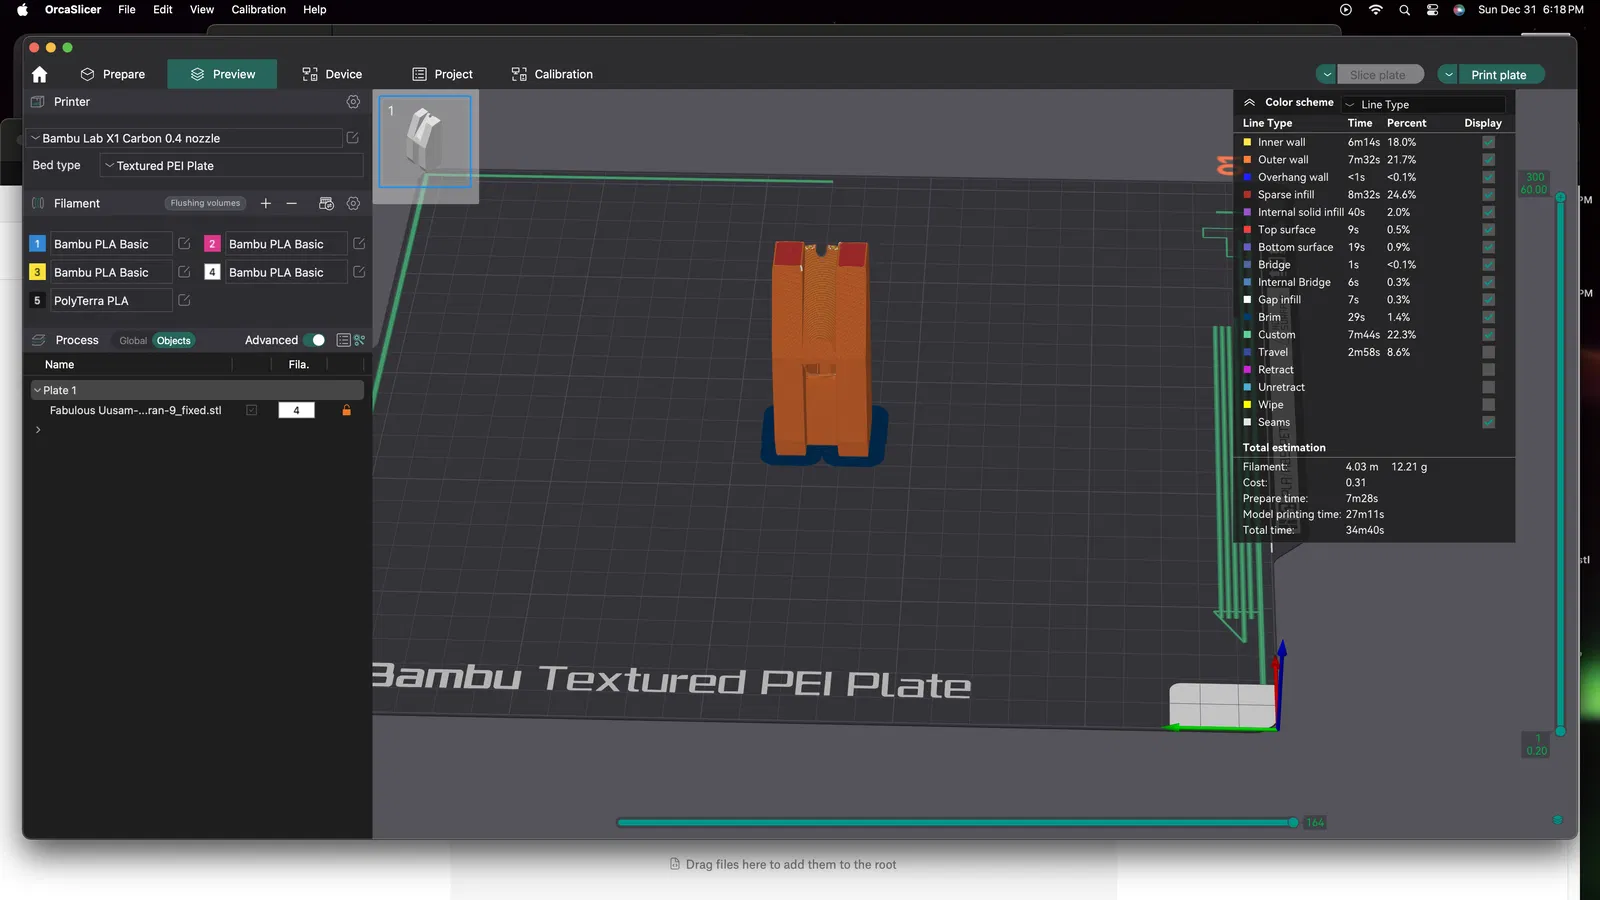Select the Global process scope

[133, 341]
